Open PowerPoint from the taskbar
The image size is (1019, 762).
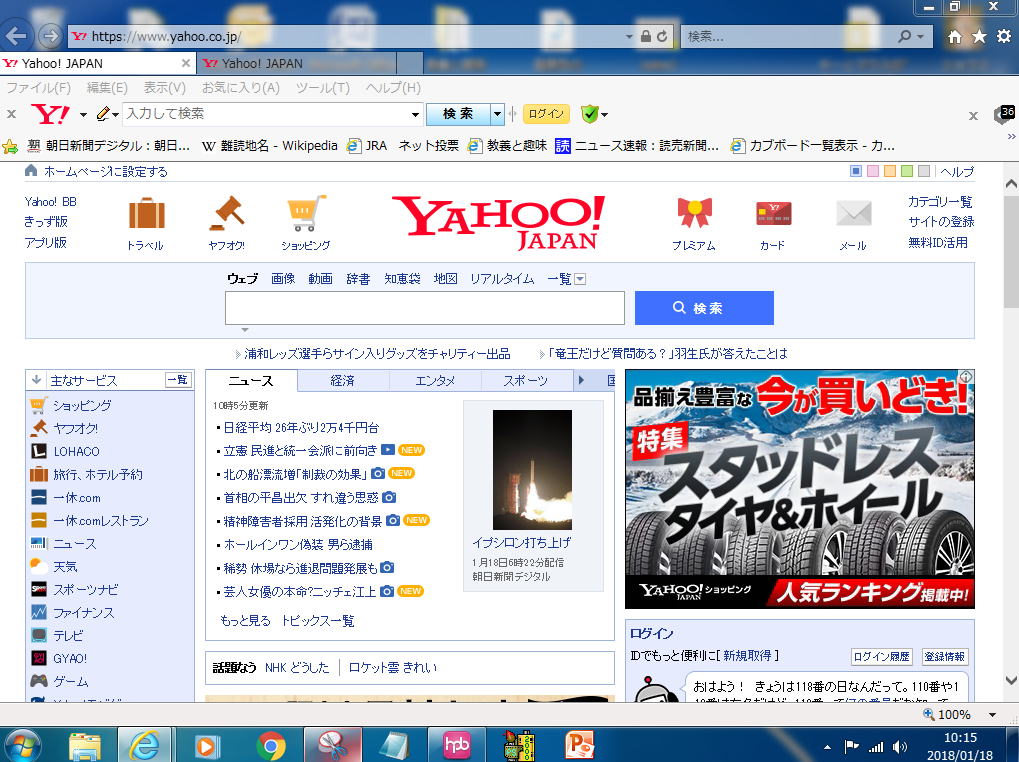tap(579, 745)
